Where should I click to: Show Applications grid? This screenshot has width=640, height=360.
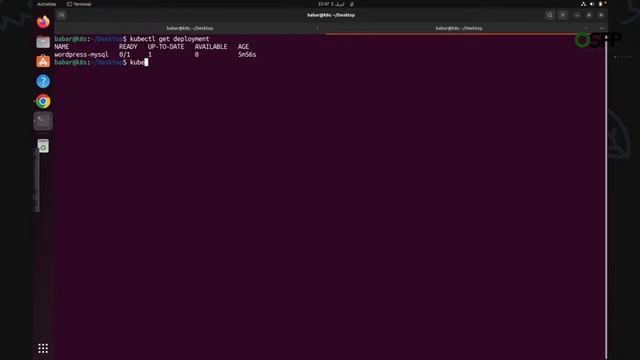pos(43,348)
